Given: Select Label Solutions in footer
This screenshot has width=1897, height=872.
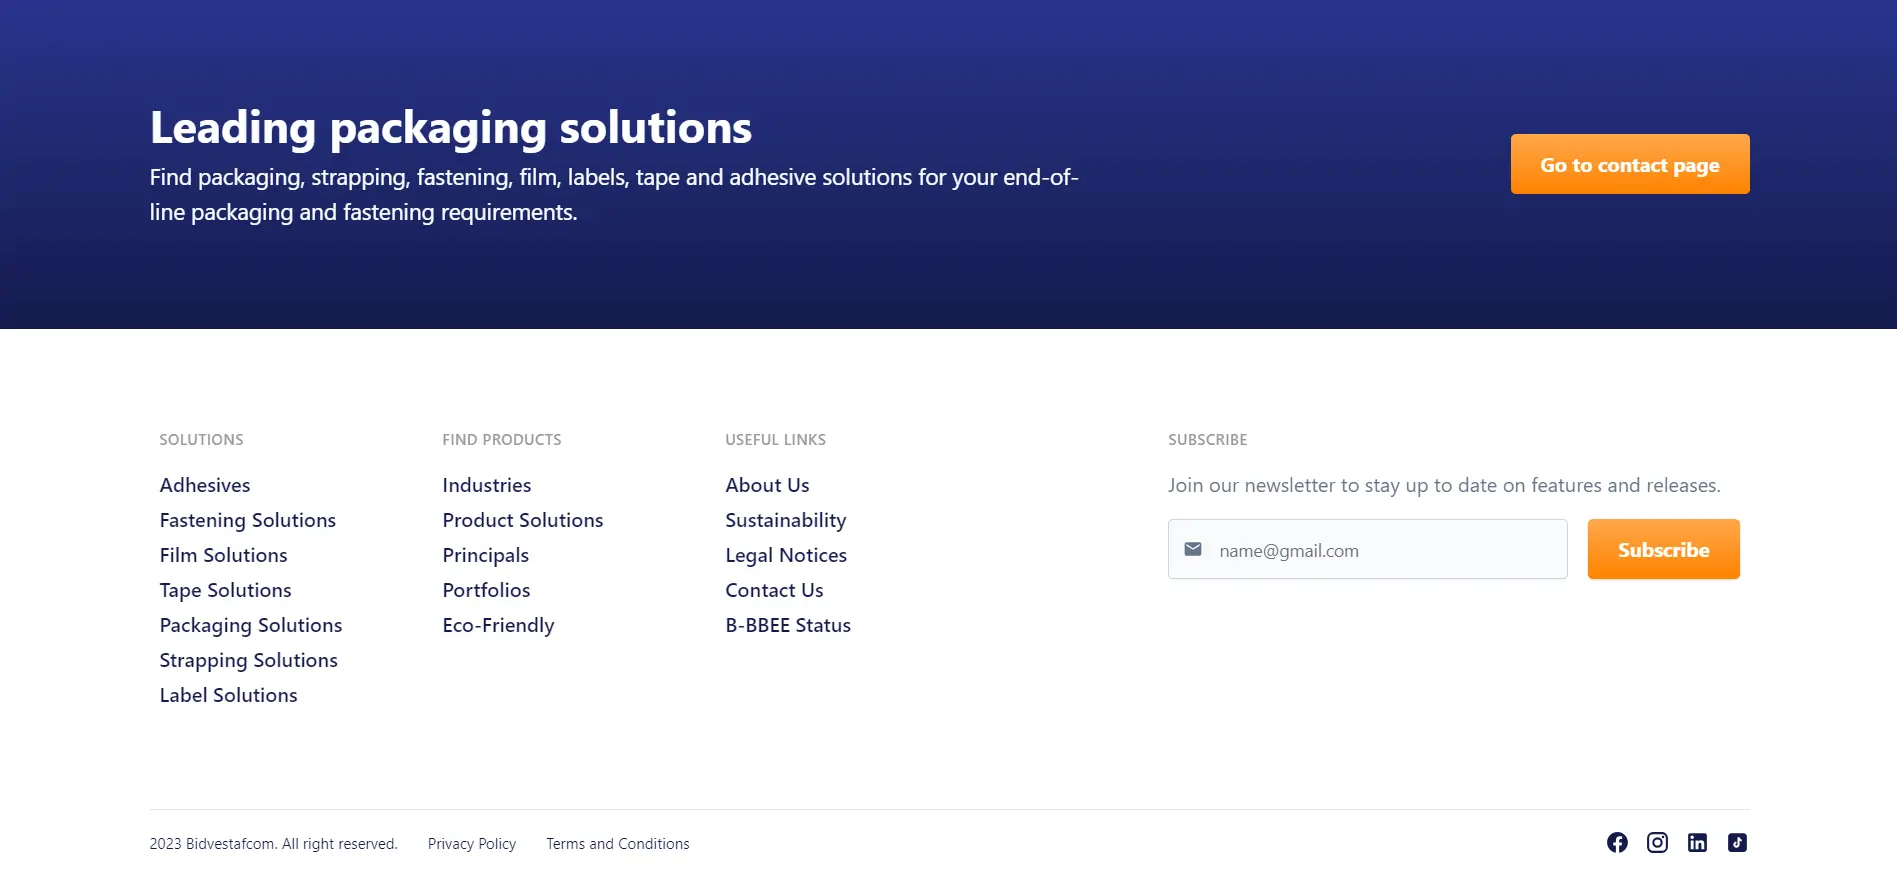Looking at the screenshot, I should [229, 695].
